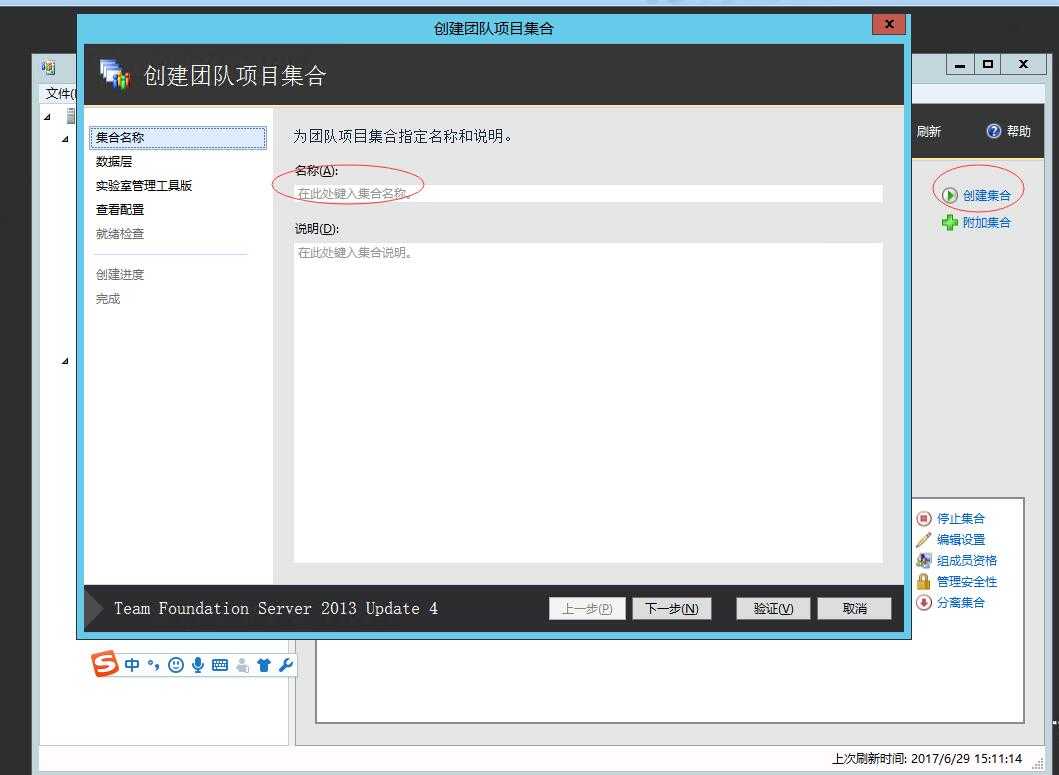
Task: Toggle Sogou Chinese/English mode (中)
Action: (132, 665)
